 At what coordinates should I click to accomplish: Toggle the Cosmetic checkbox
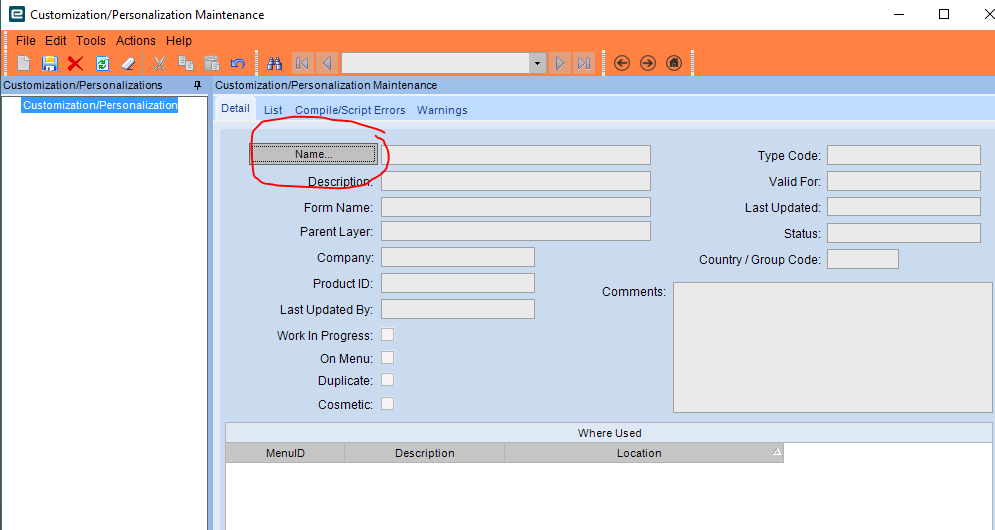click(387, 404)
